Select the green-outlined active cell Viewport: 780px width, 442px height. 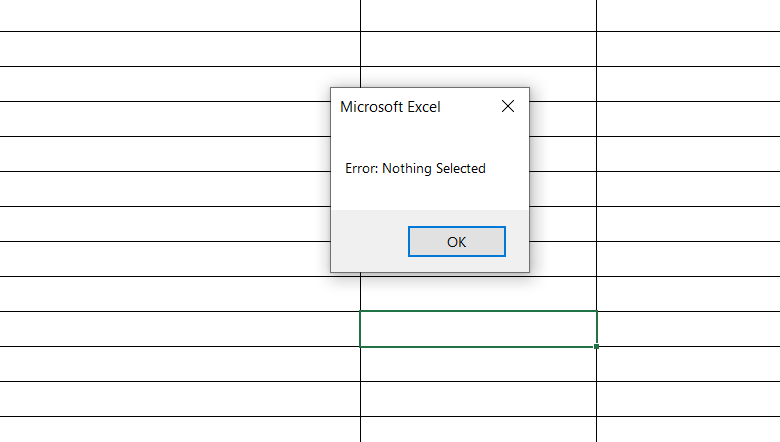coord(478,329)
